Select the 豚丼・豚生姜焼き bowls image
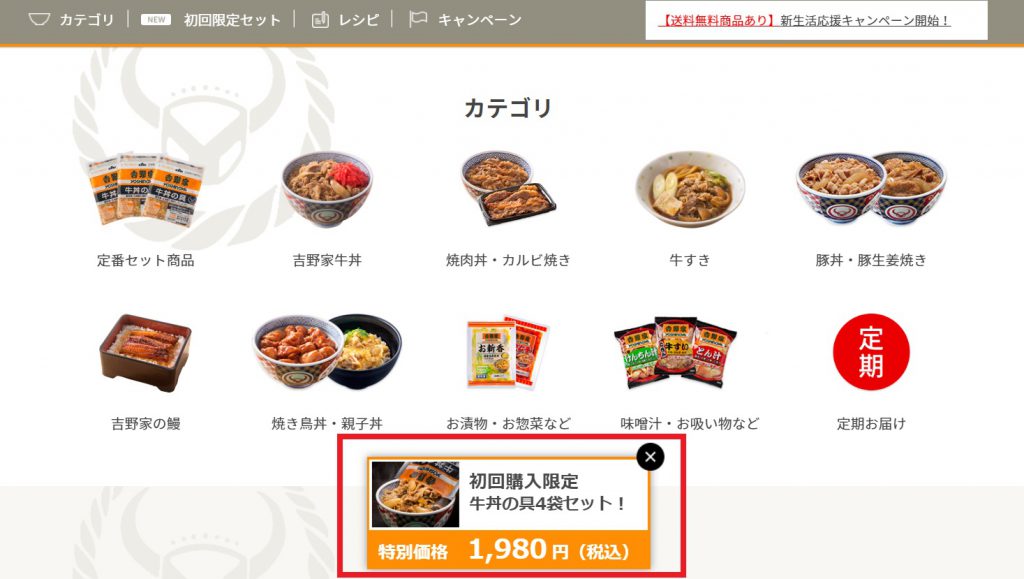1024x579 pixels. point(871,188)
